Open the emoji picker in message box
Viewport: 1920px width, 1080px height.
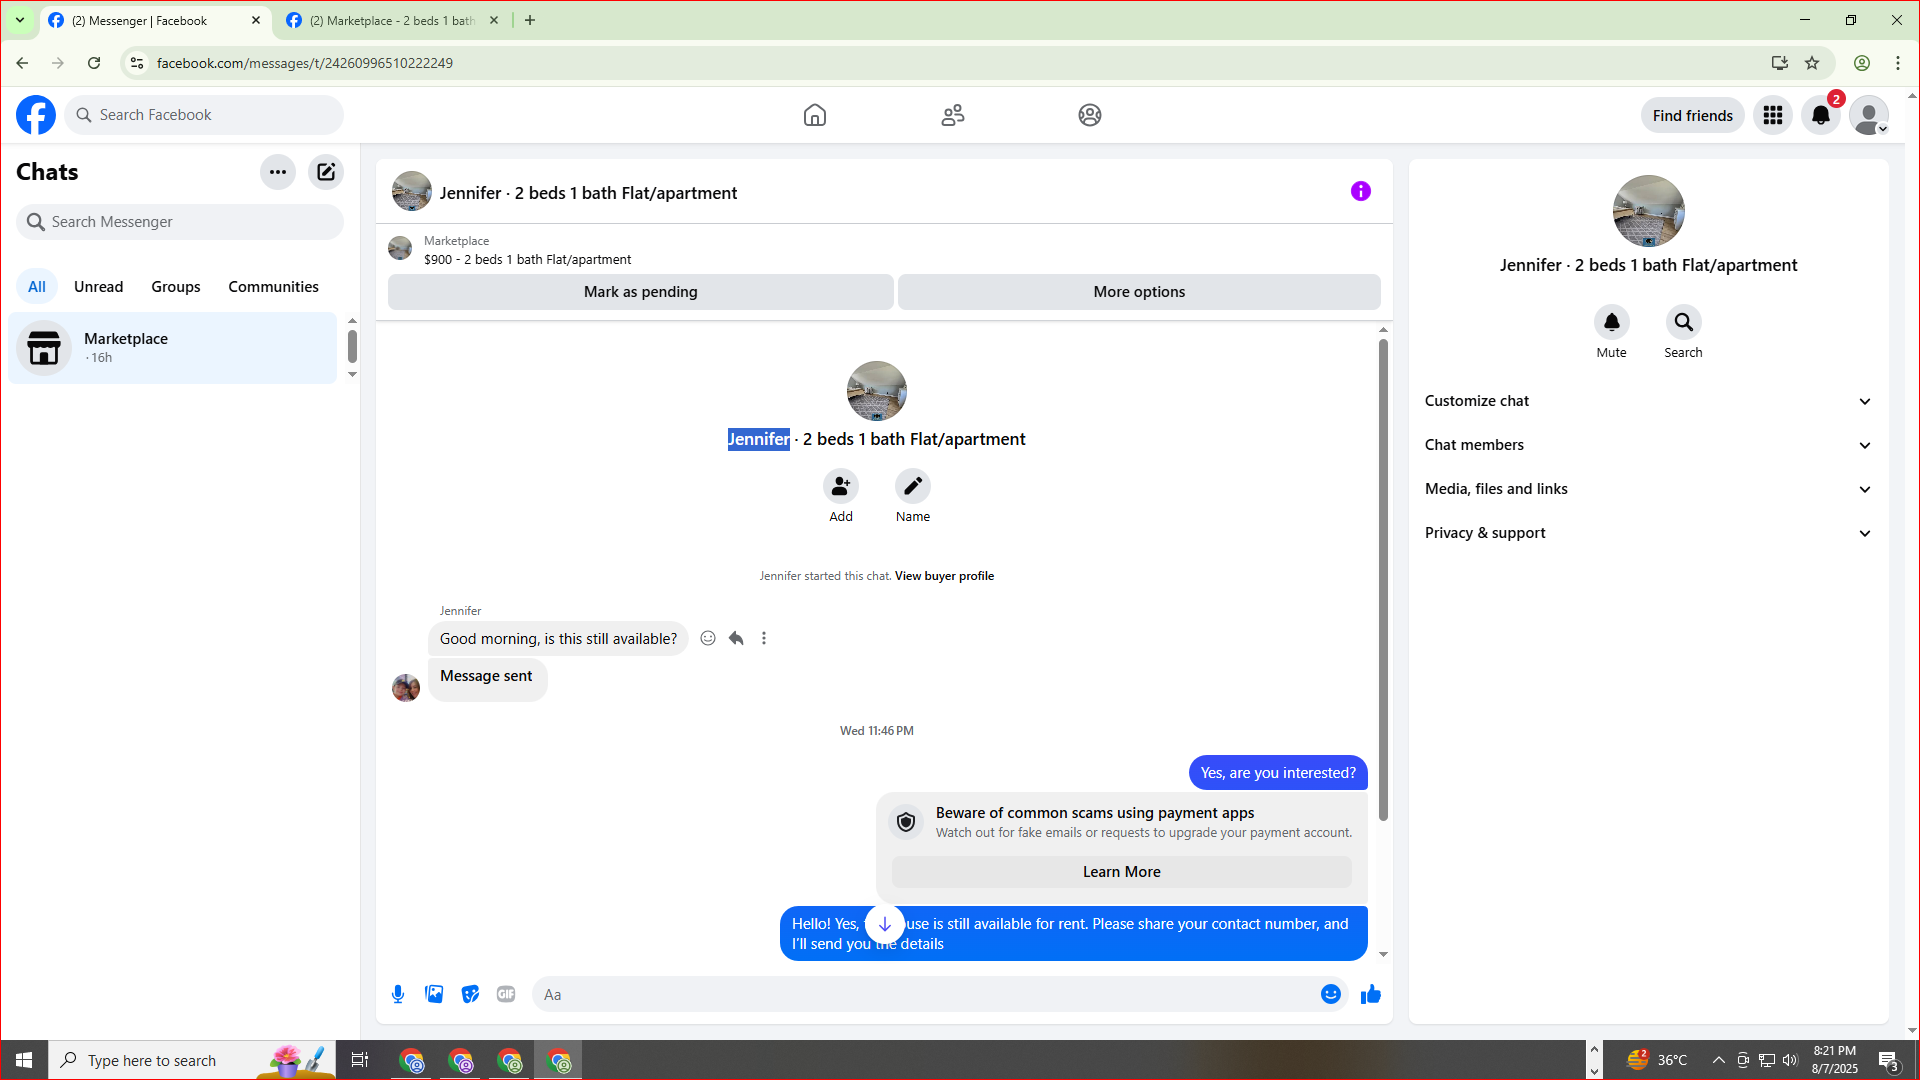(1331, 994)
